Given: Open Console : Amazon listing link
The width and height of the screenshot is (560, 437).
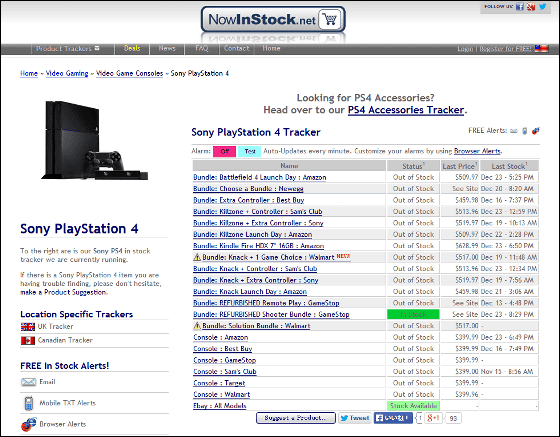Looking at the screenshot, I should 221,337.
